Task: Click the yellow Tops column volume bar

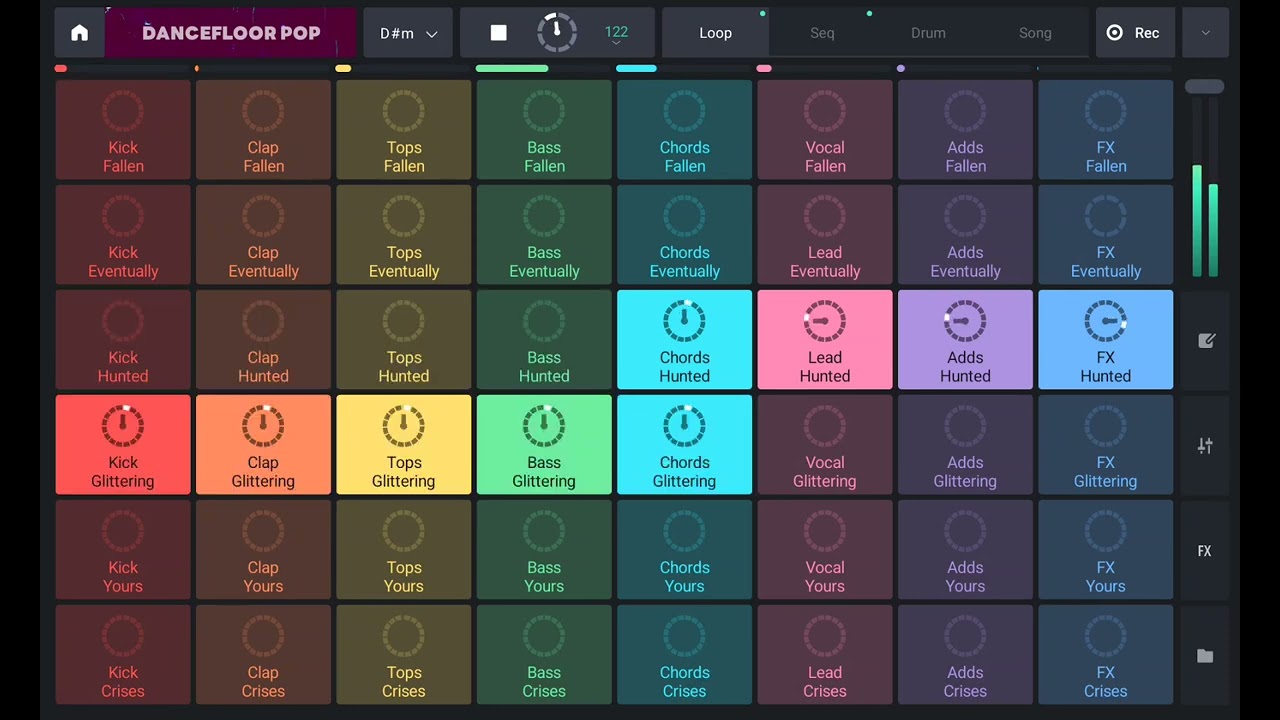Action: [x=343, y=68]
